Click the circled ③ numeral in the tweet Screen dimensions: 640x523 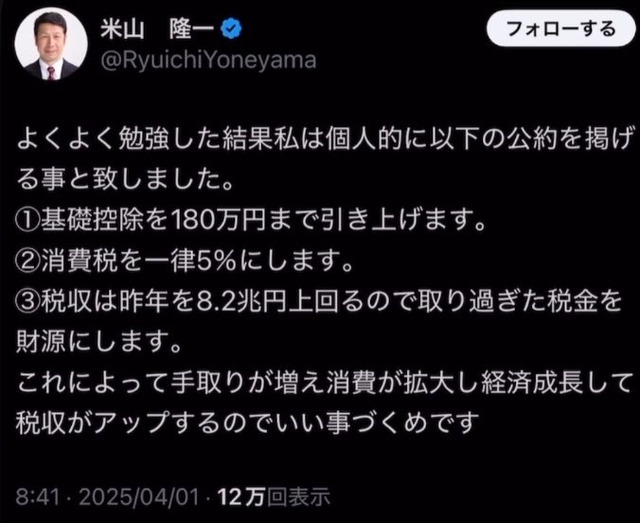(x=28, y=303)
